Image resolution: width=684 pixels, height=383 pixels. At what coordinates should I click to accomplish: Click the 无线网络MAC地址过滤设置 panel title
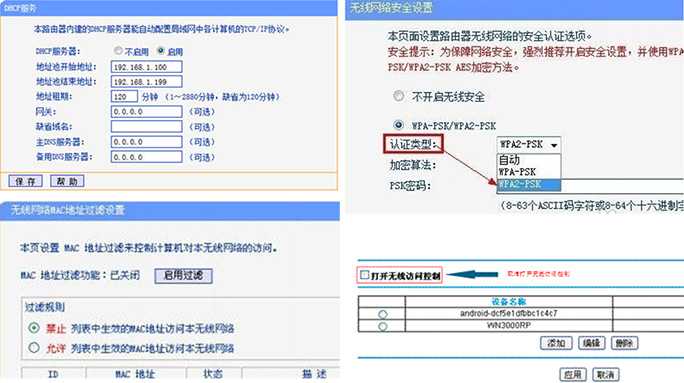68,210
